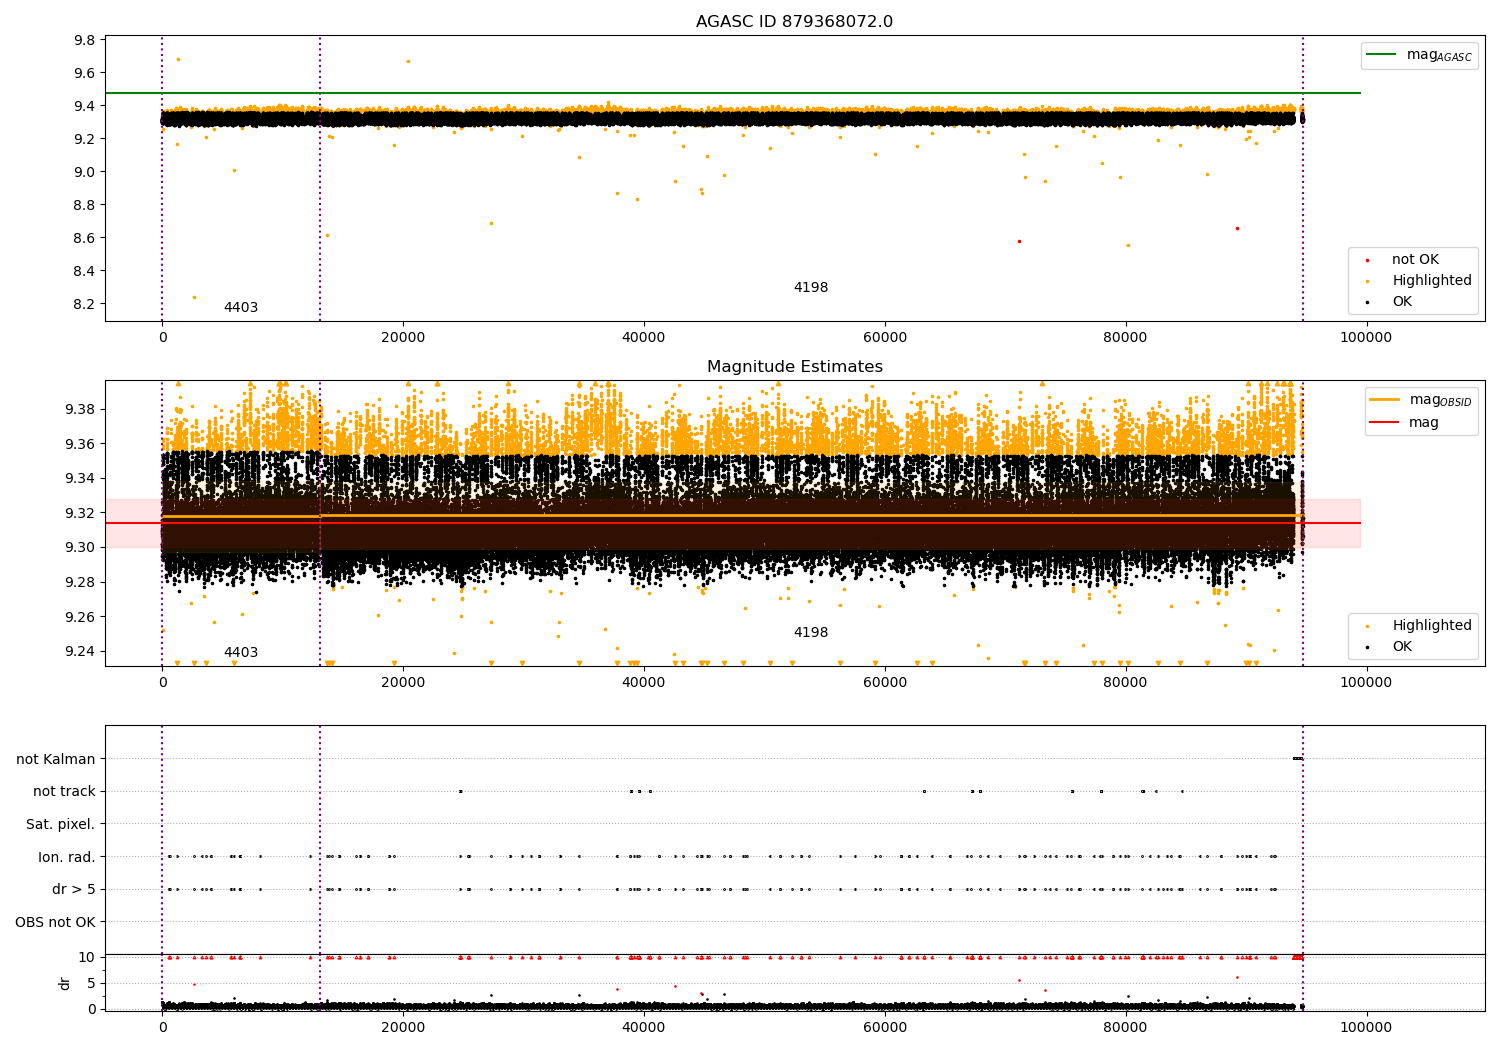Click the red 'not OK' legend marker

coord(1367,260)
